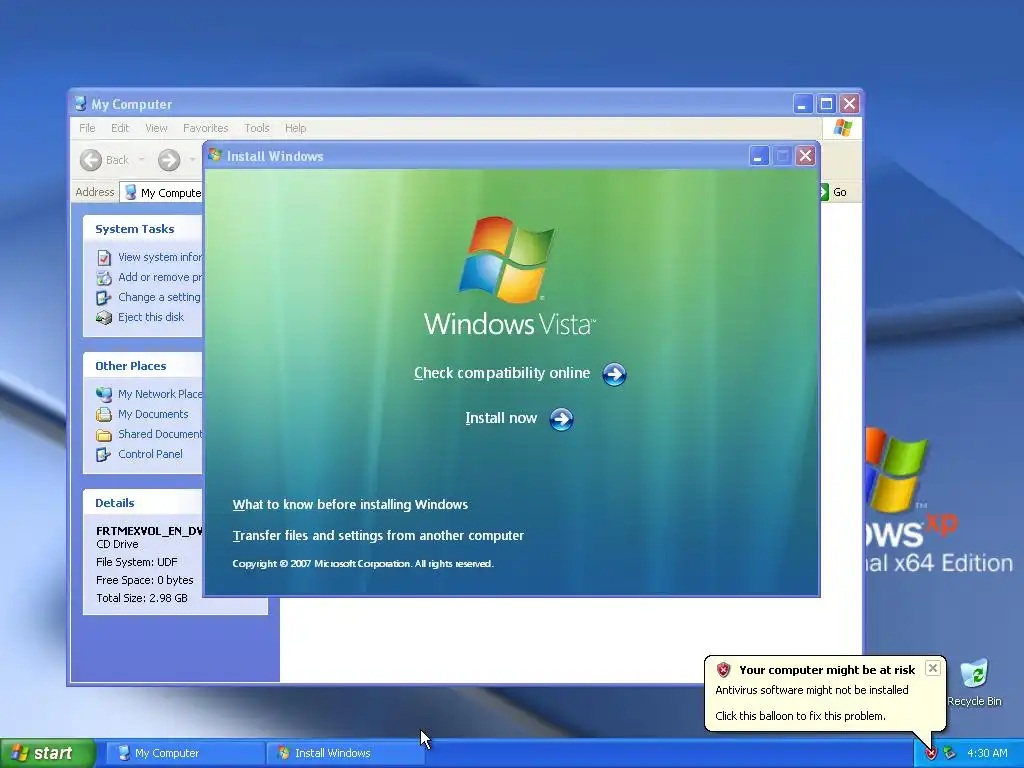Click the address bar field in My Computer

[161, 193]
